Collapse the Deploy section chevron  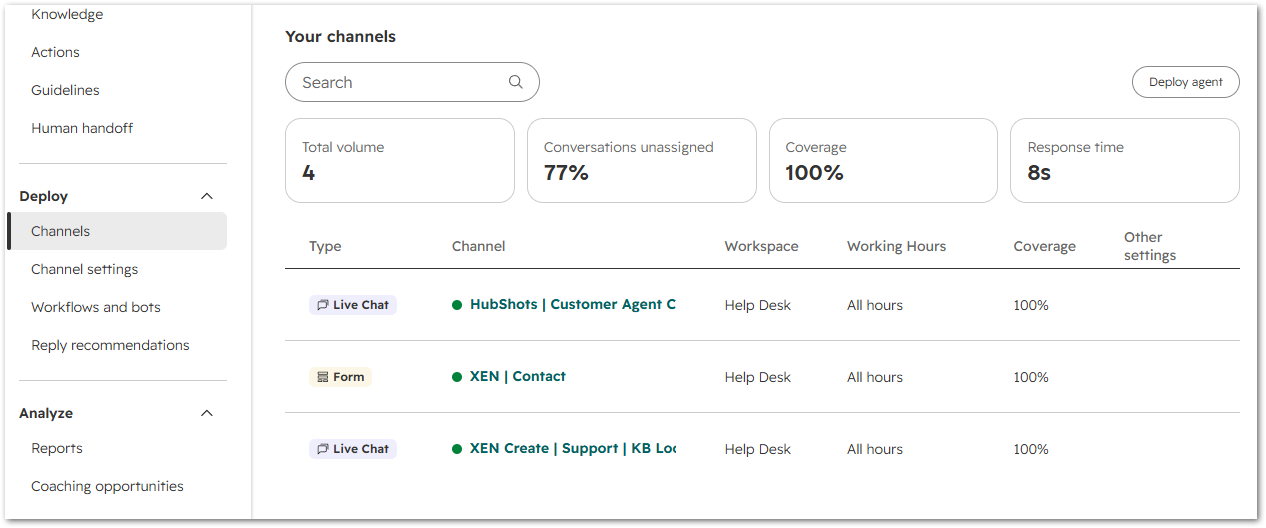tap(207, 196)
